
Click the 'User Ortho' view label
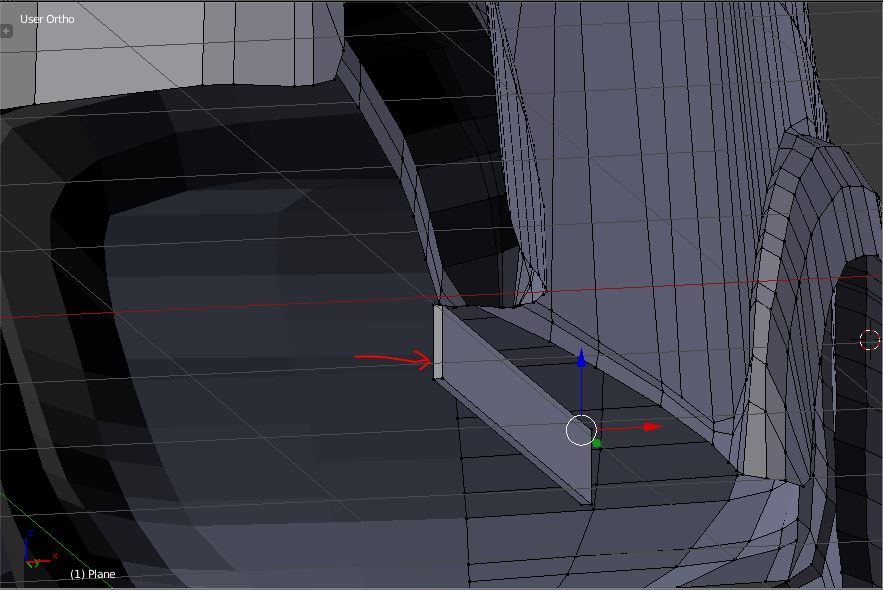pos(47,19)
